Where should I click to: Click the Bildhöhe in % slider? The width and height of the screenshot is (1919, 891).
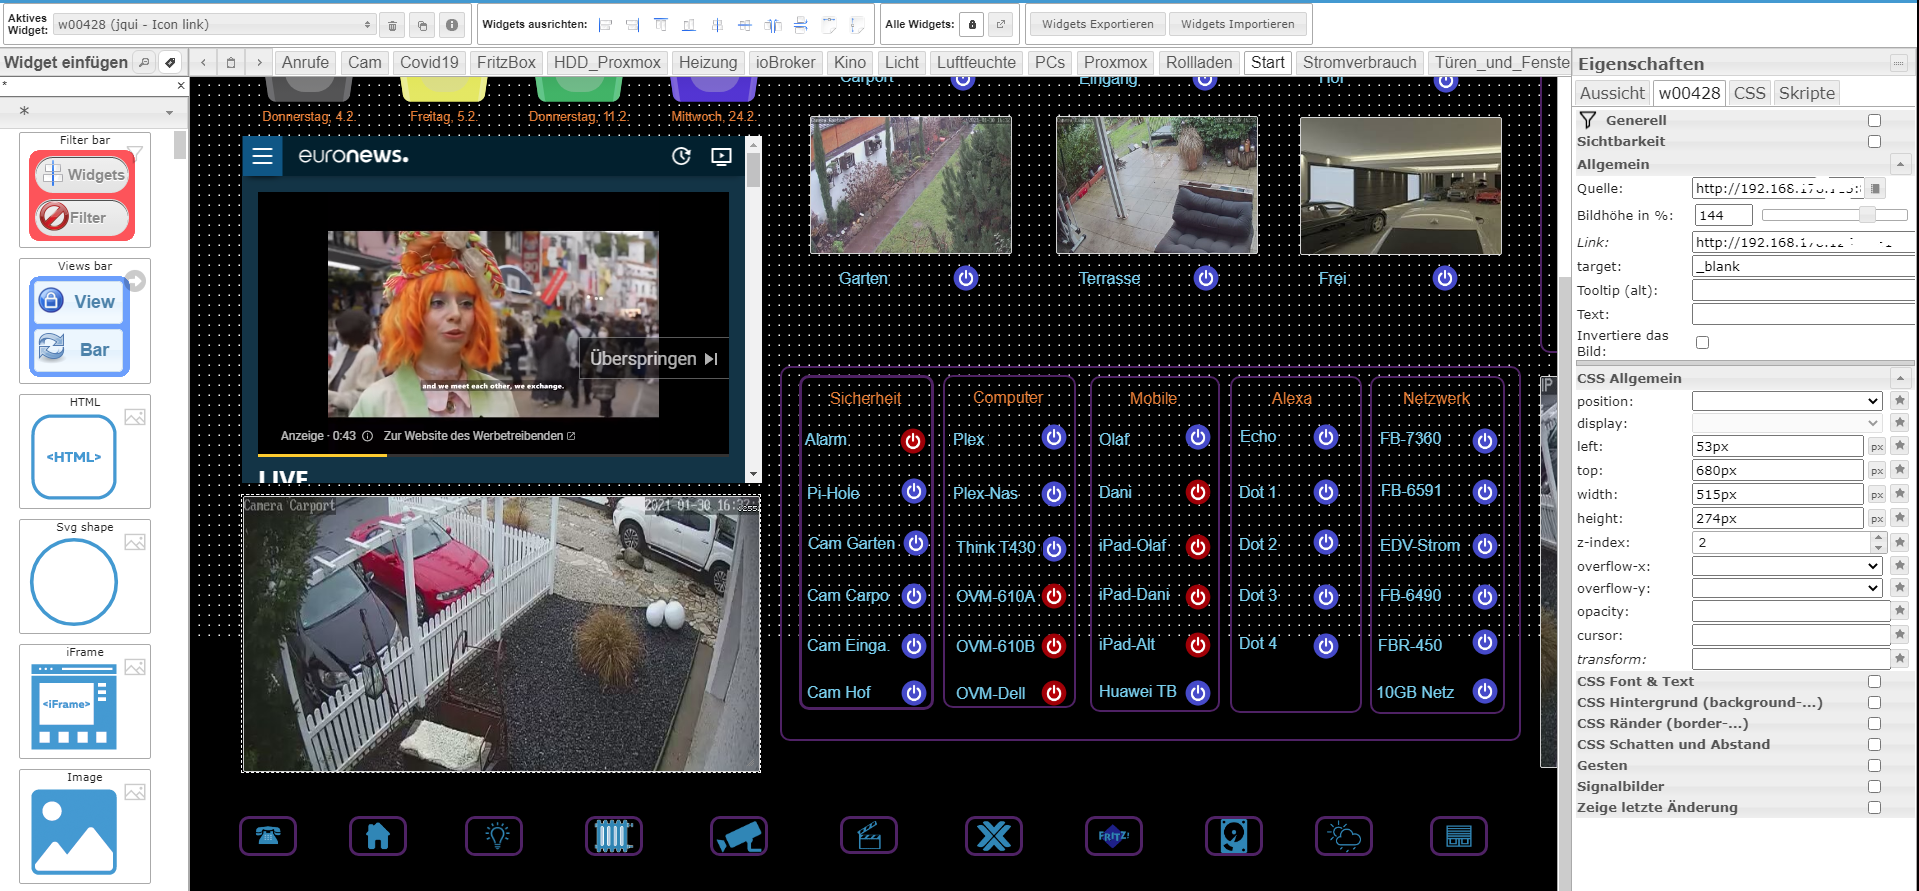pos(1834,215)
